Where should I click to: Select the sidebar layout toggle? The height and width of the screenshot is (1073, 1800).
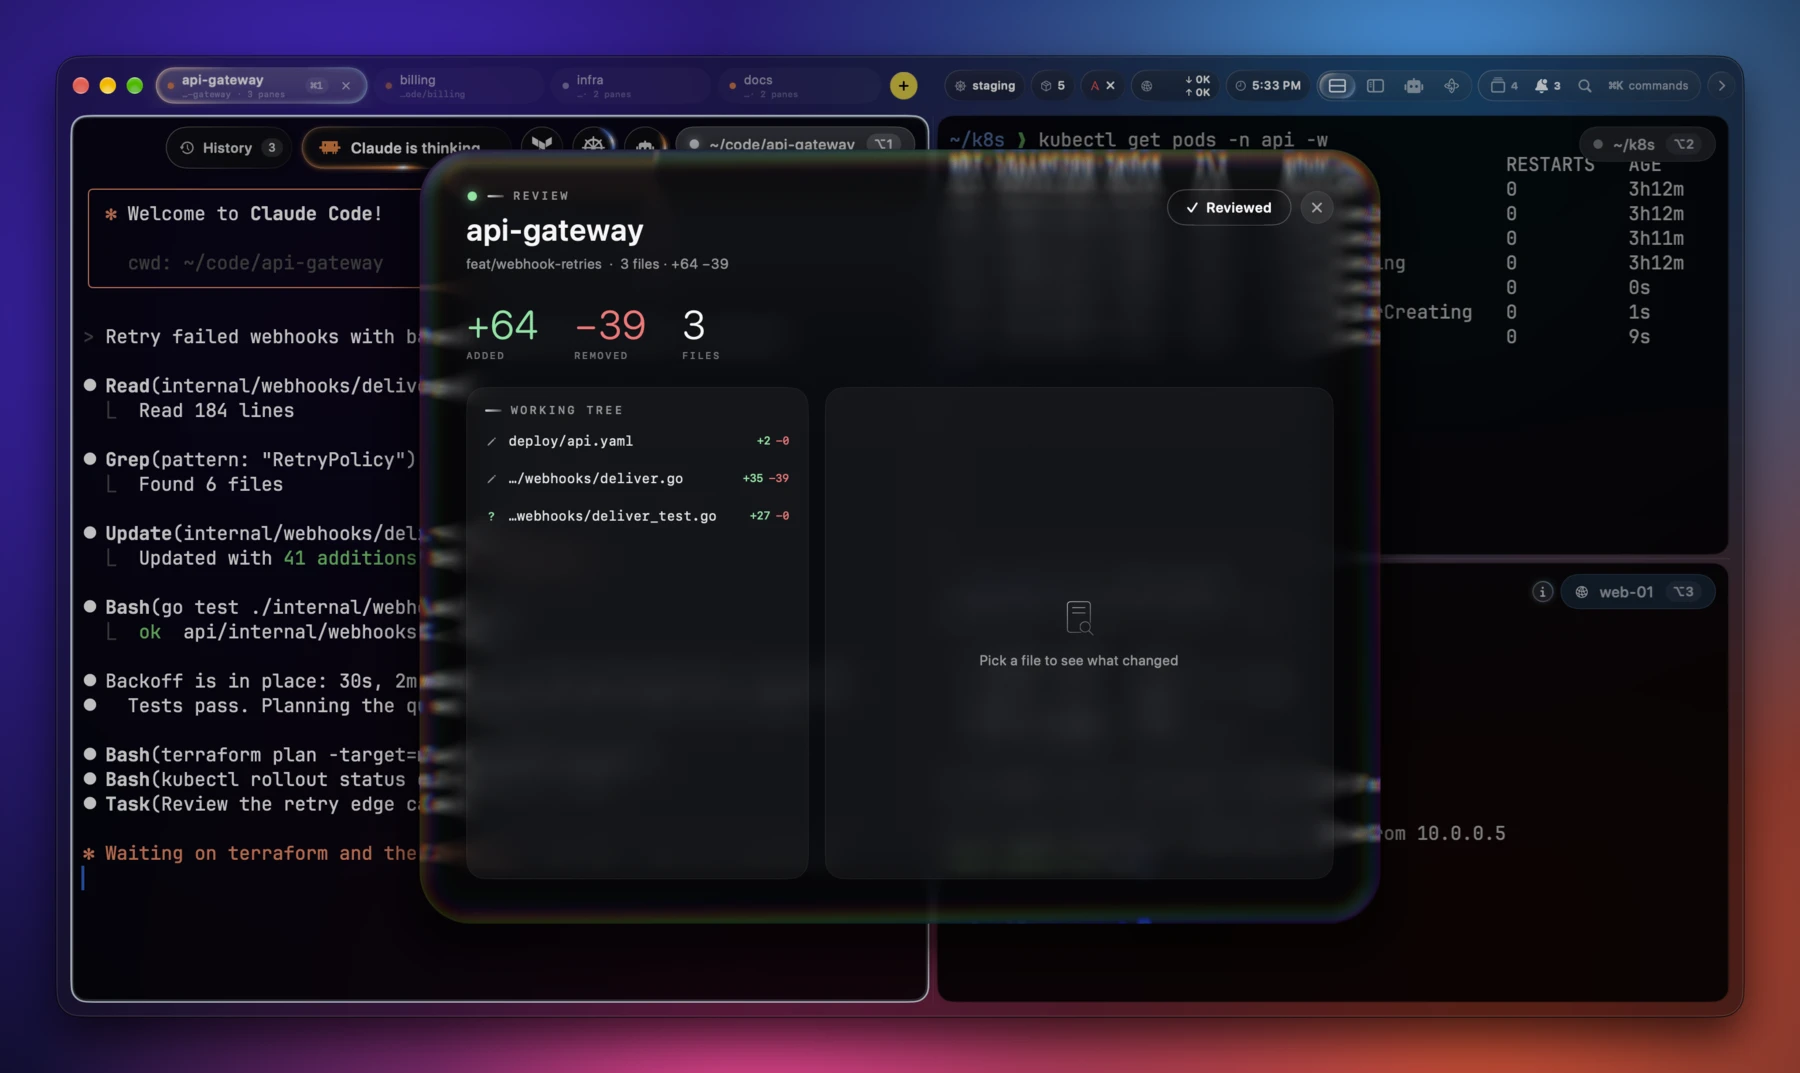pyautogui.click(x=1375, y=86)
